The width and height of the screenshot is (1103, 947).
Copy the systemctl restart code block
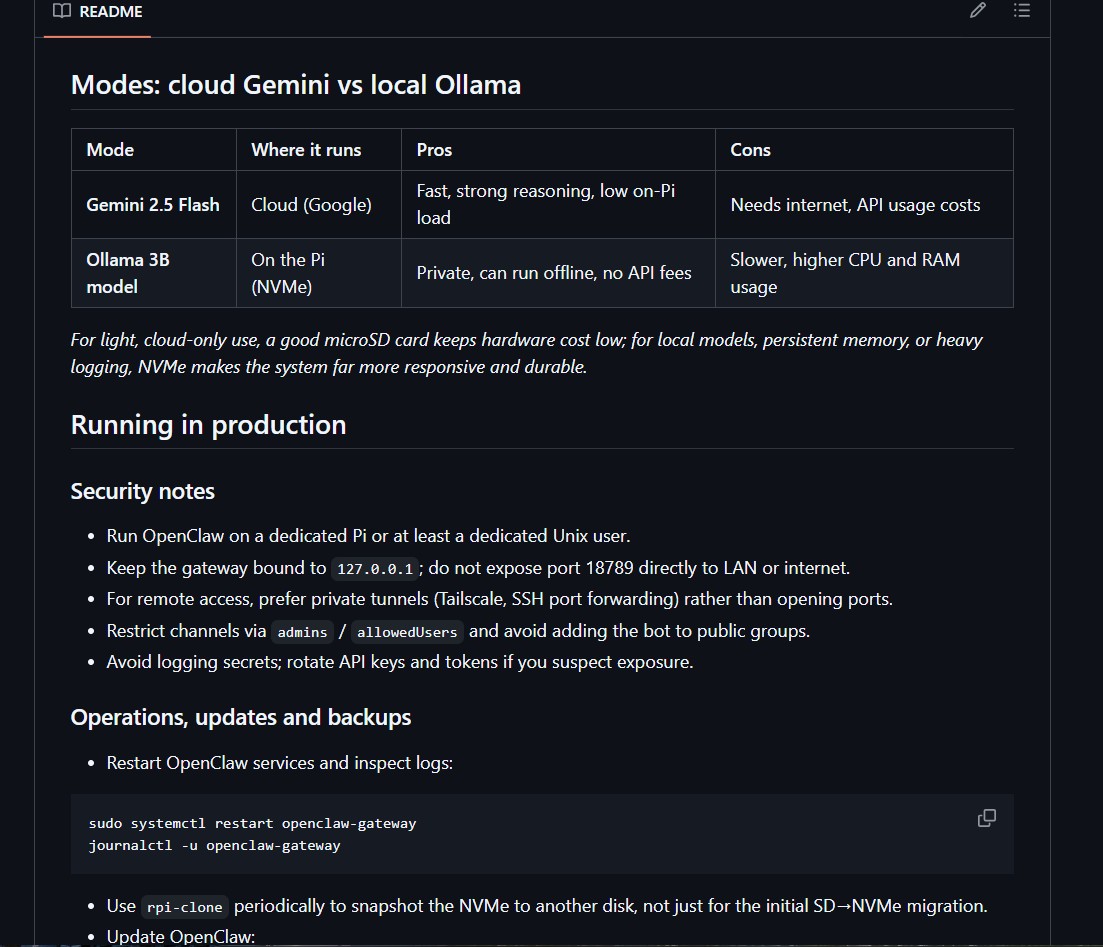point(987,818)
